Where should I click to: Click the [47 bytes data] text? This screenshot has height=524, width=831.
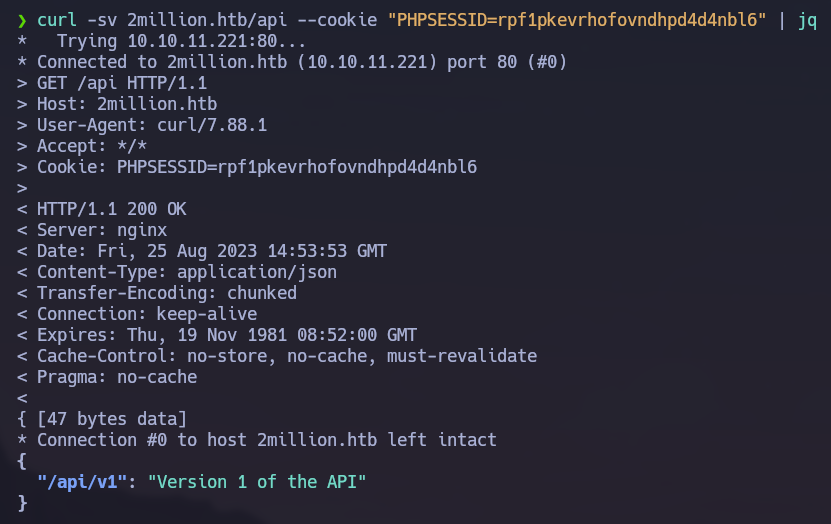coord(112,419)
